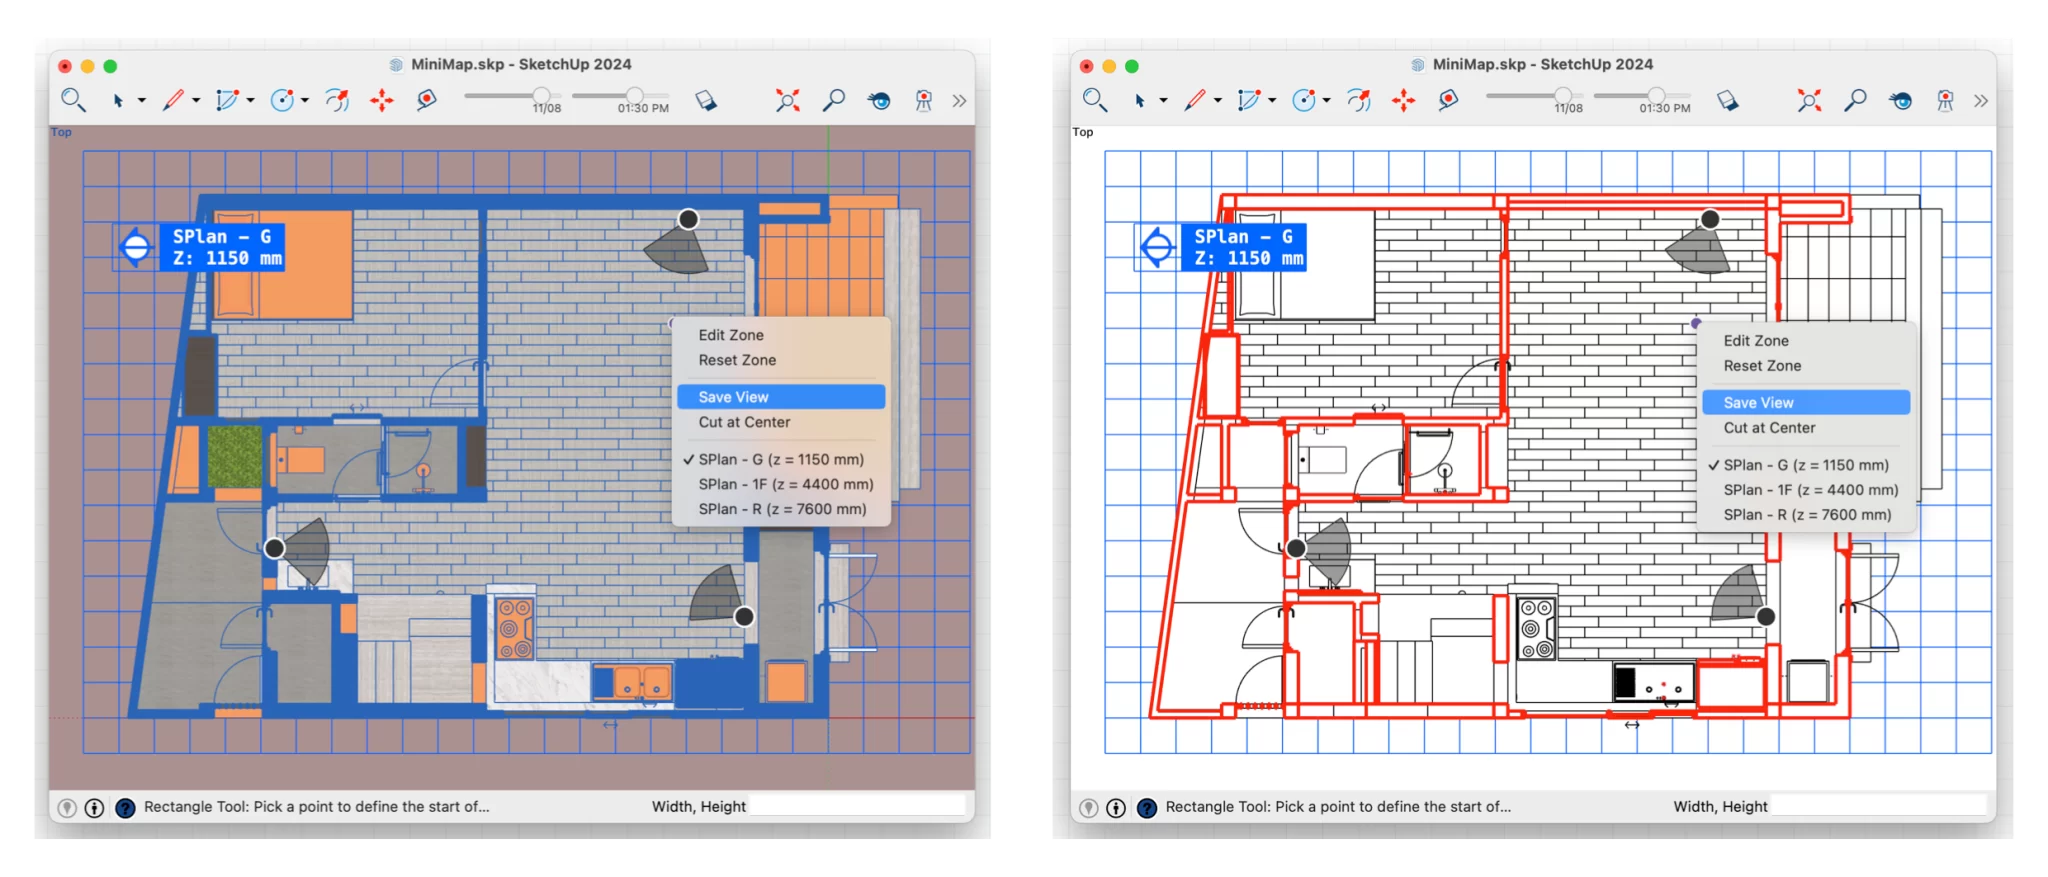This screenshot has height=877, width=2048.
Task: Click the Eraser tool in right window
Action: [x=1727, y=101]
